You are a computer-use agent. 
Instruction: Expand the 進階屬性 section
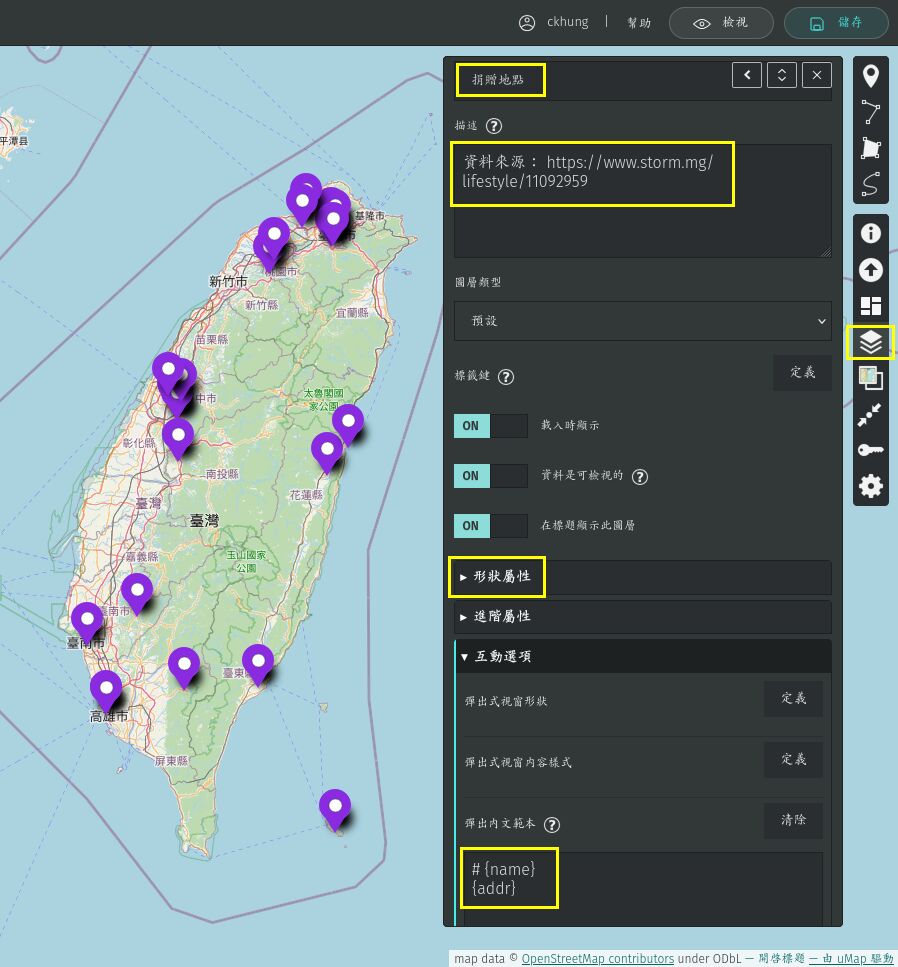click(x=496, y=617)
